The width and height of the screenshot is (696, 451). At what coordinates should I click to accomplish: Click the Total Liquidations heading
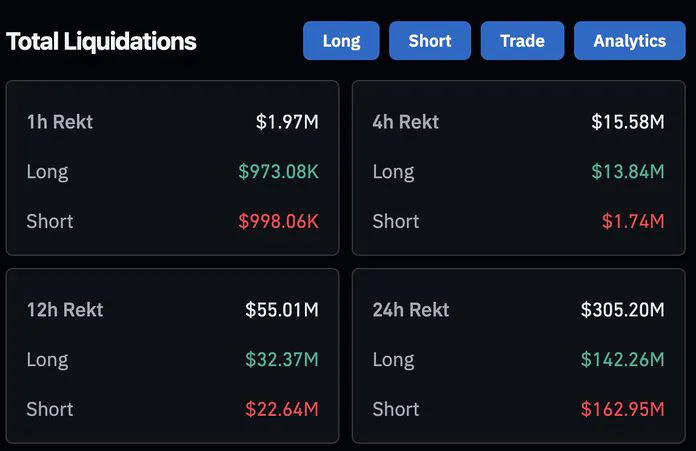101,42
